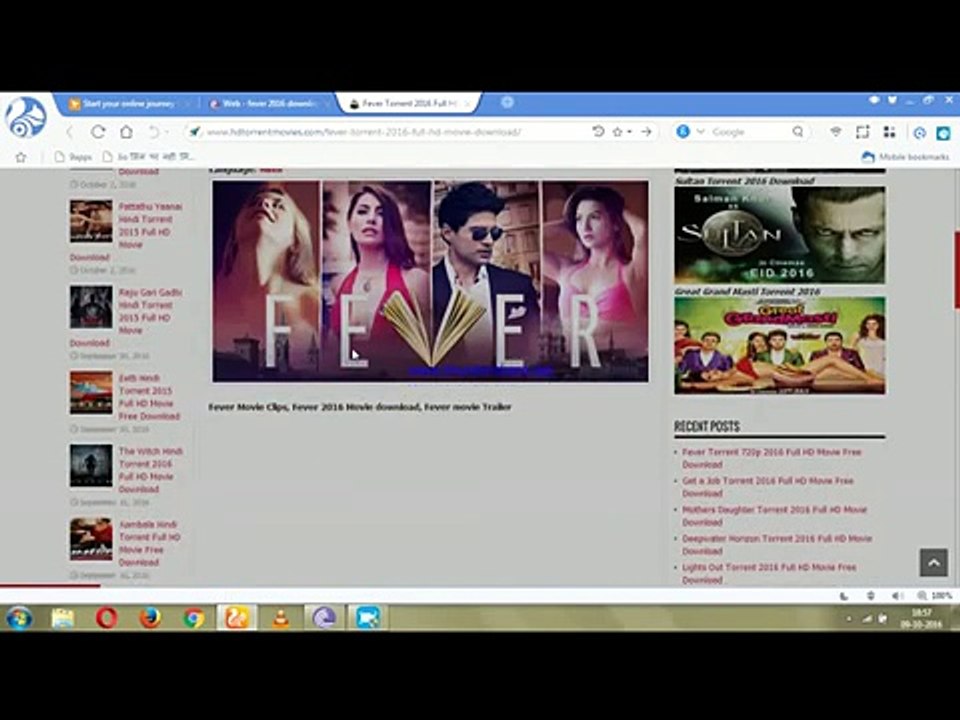Click the teal add-on icon at toolbar end

(943, 133)
